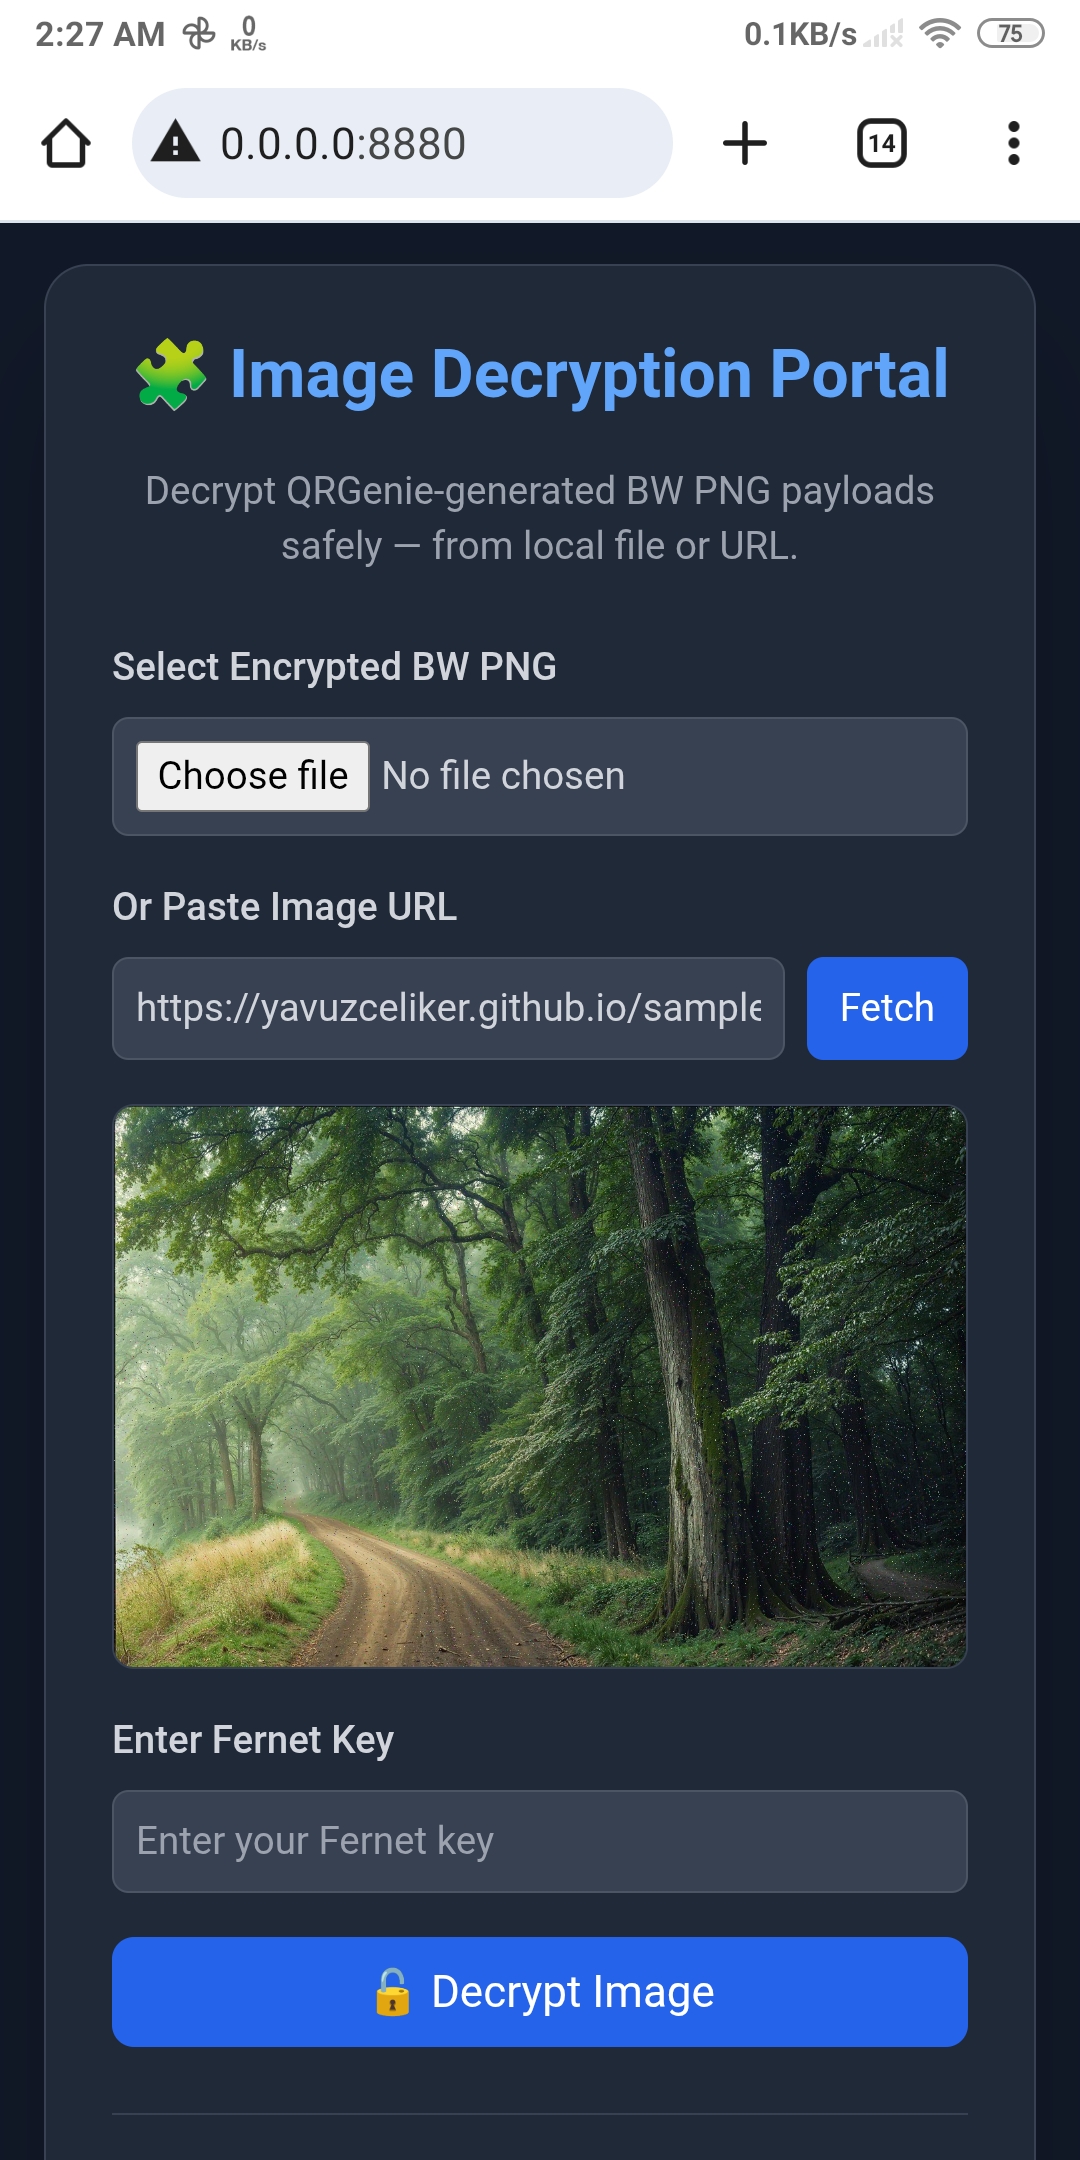Tap the browser Home icon
1080x2160 pixels.
66,142
